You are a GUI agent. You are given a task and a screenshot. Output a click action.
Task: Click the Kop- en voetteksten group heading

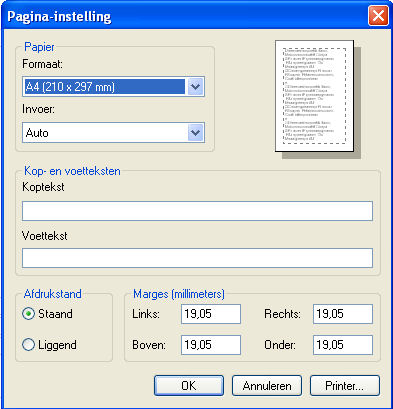(x=72, y=171)
